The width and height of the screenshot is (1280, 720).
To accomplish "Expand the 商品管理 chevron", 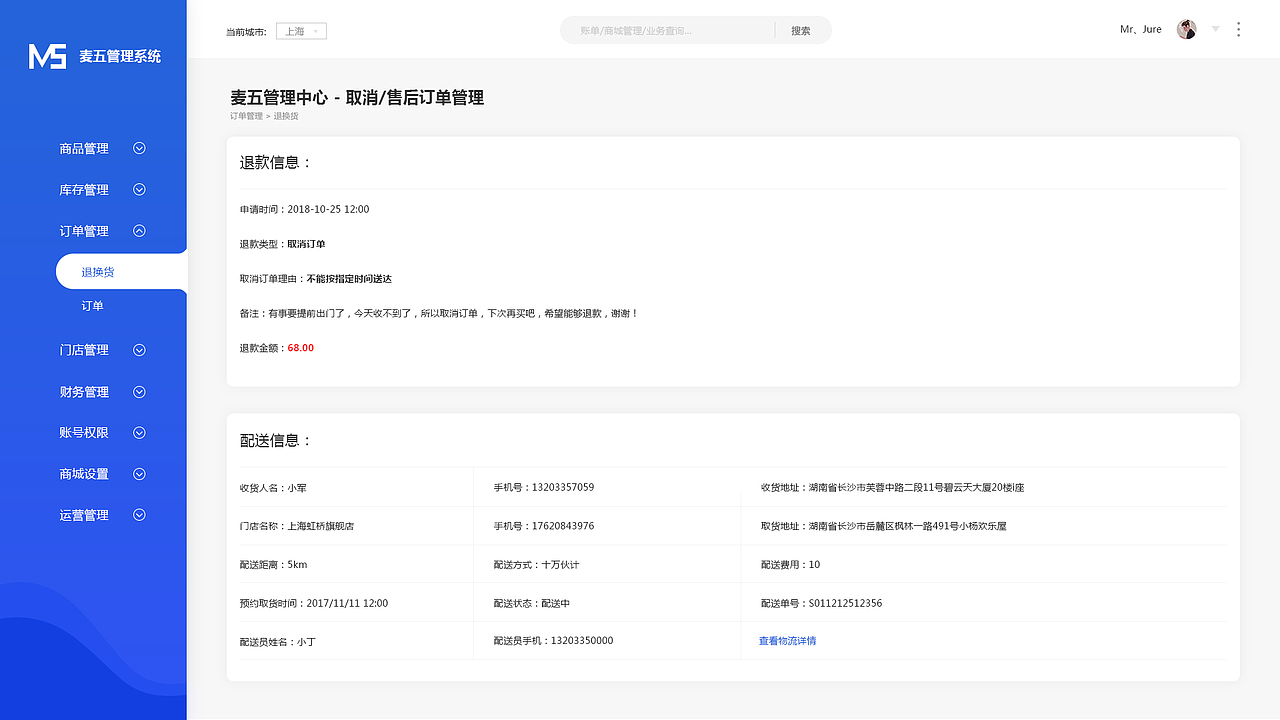I will tap(140, 148).
